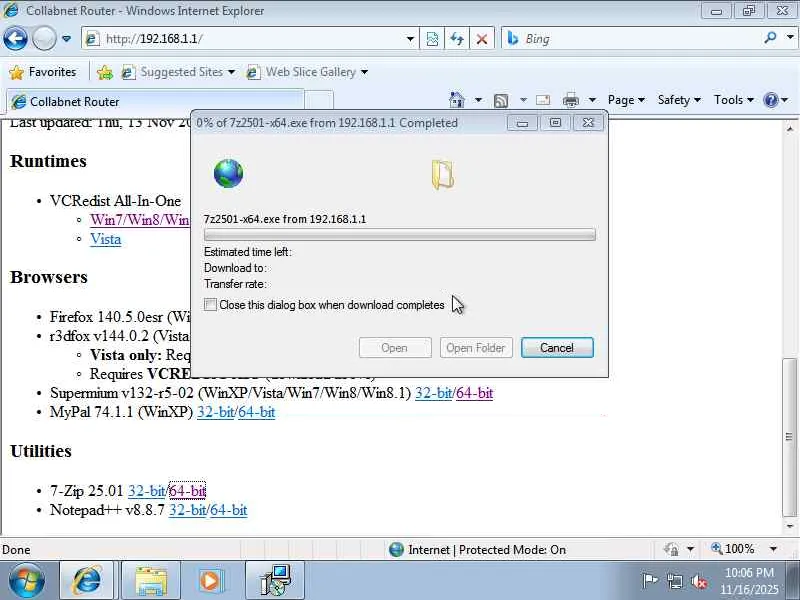The width and height of the screenshot is (800, 600).
Task: Click the Print icon
Action: coord(571,100)
